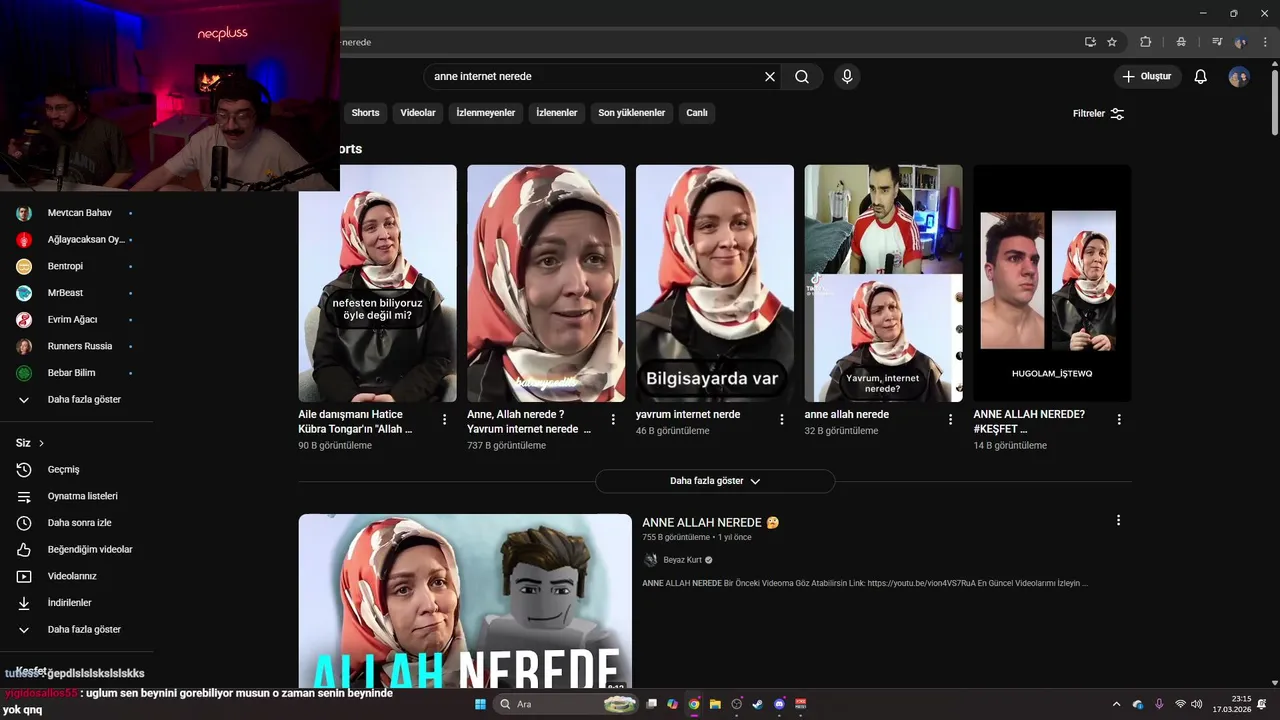
Task: Play 'nefesten biliyoruz' short thumbnail
Action: 378,283
